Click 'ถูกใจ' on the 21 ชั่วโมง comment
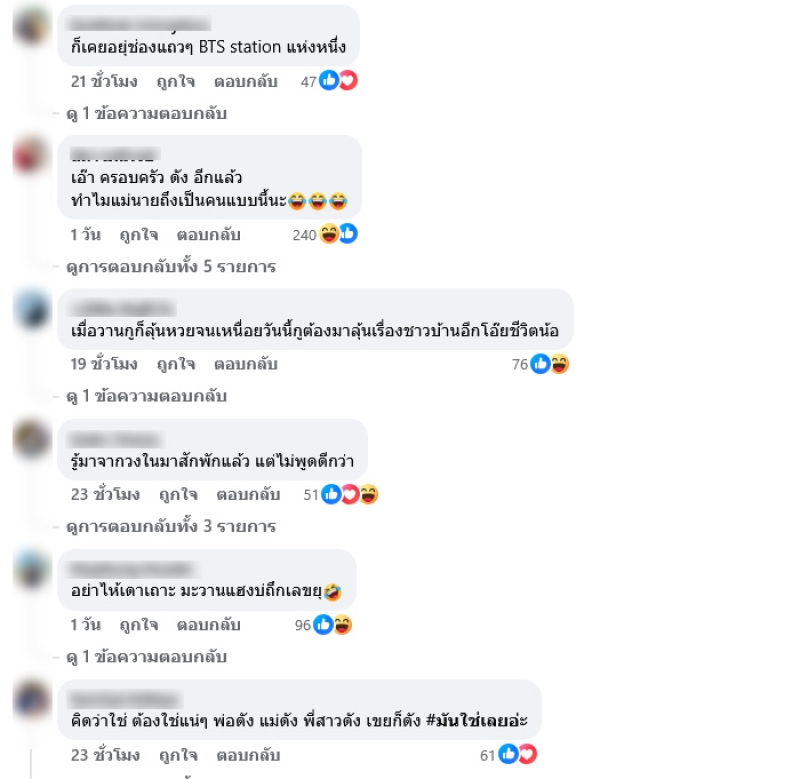800x779 pixels. tap(176, 82)
